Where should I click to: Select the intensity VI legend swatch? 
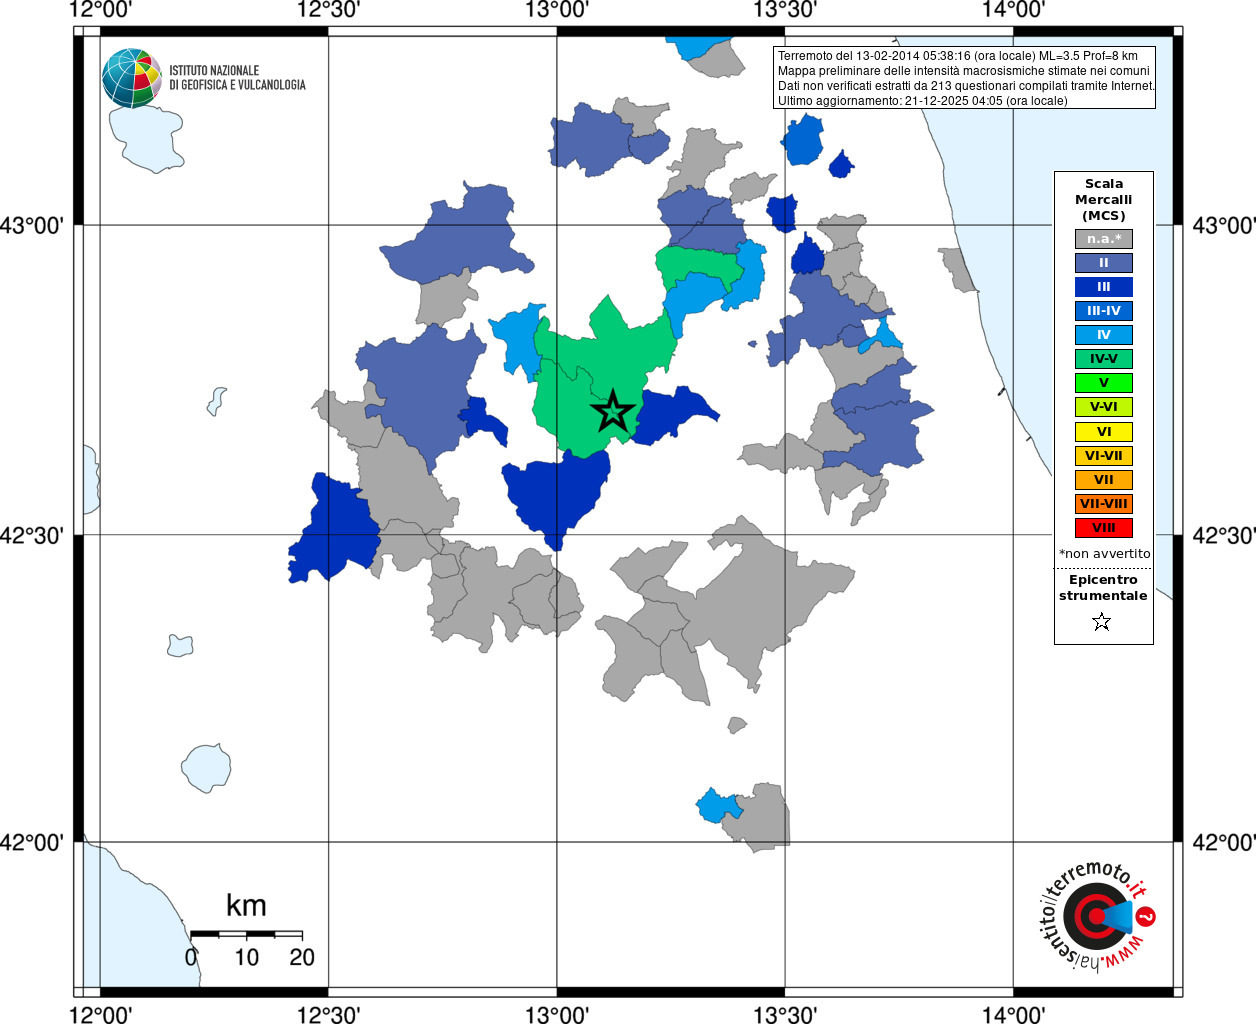(x=1104, y=432)
